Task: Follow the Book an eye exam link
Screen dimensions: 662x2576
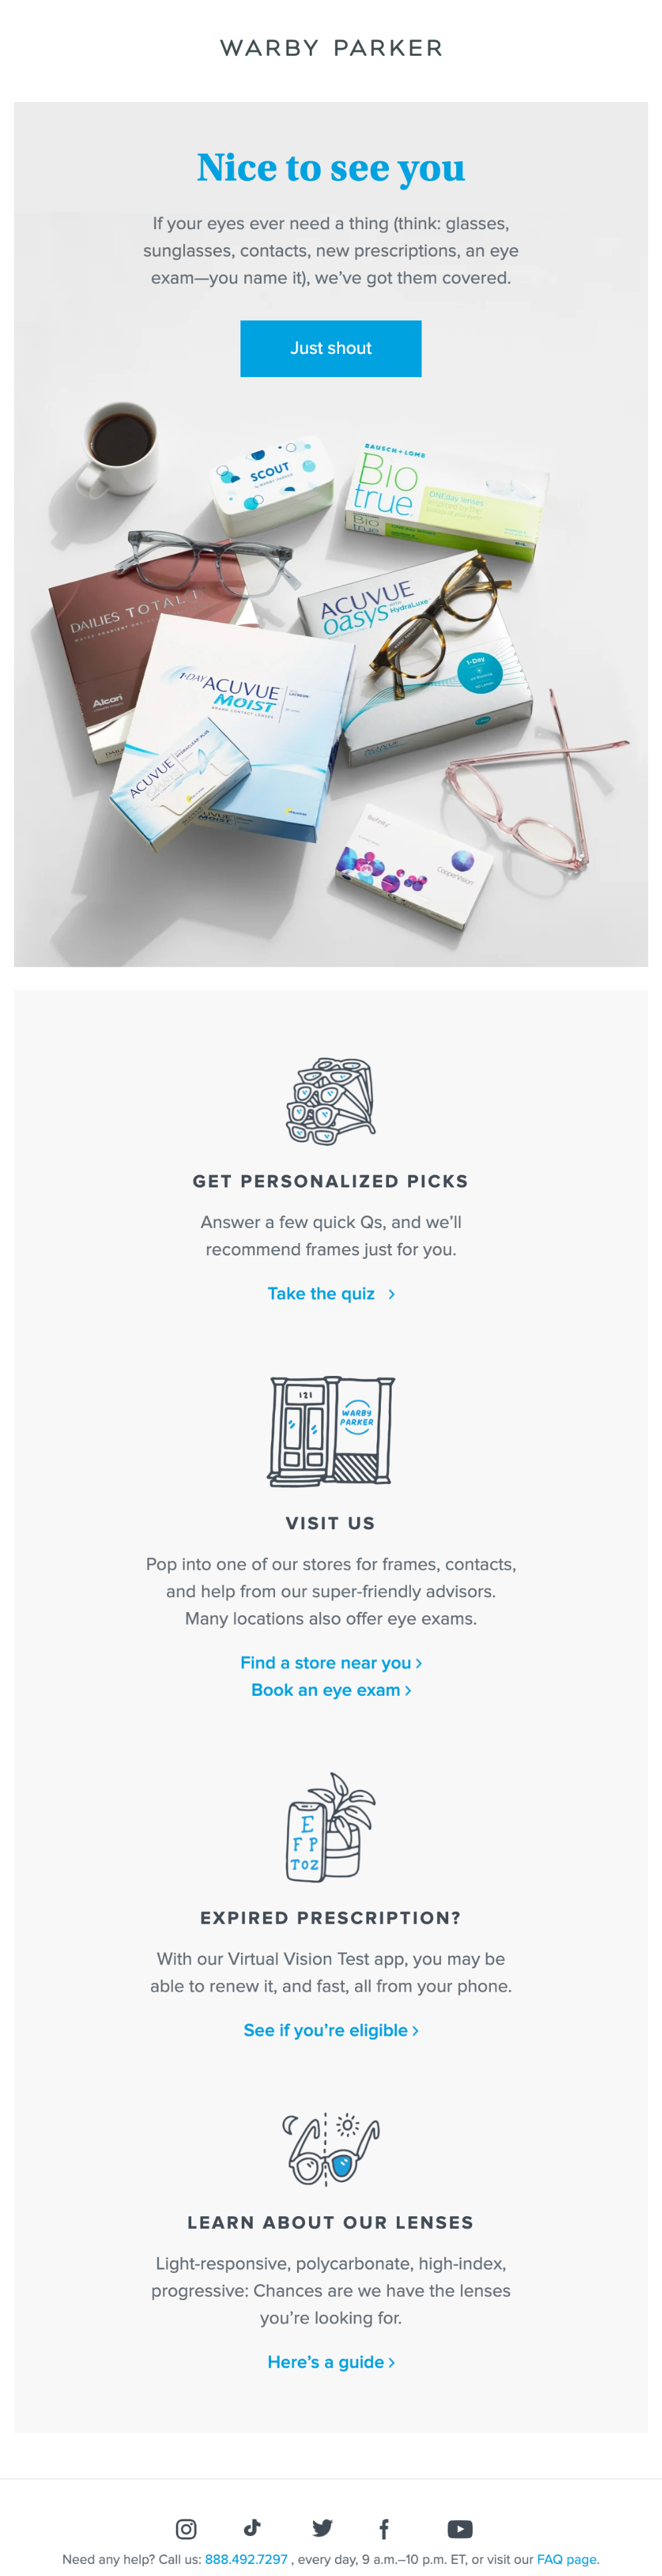Action: 331,1689
